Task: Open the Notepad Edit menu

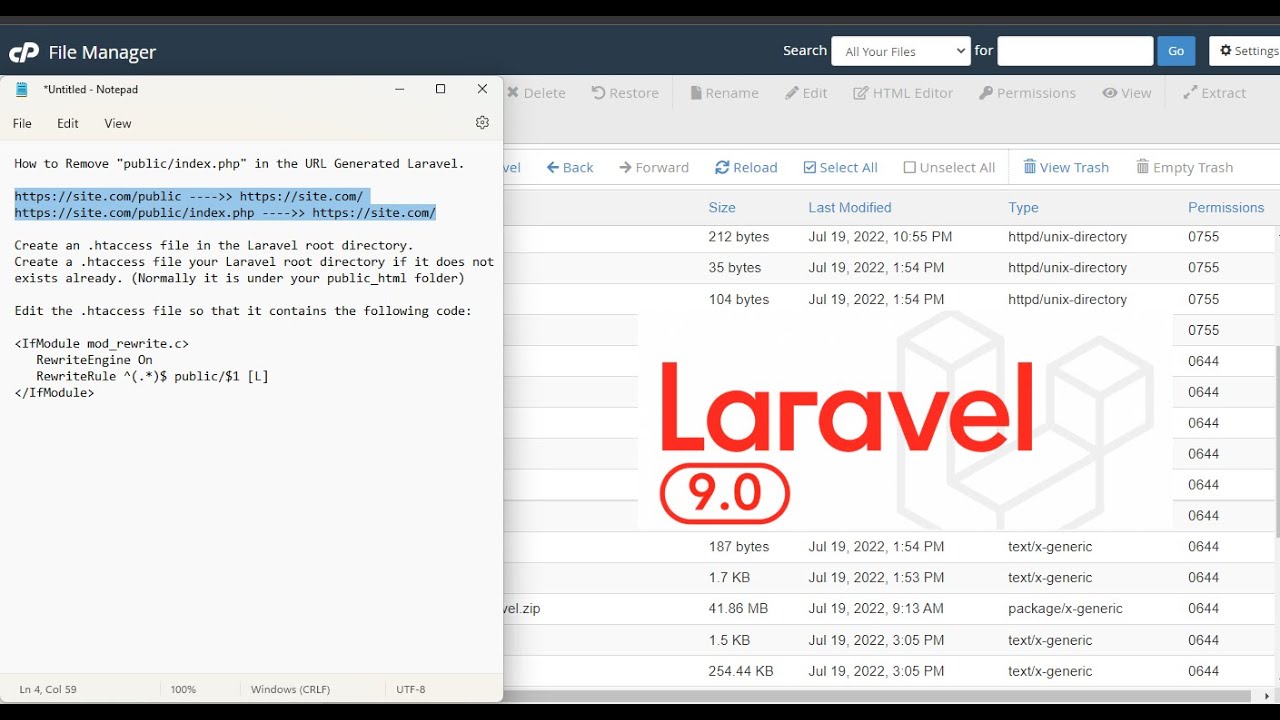Action: point(68,123)
